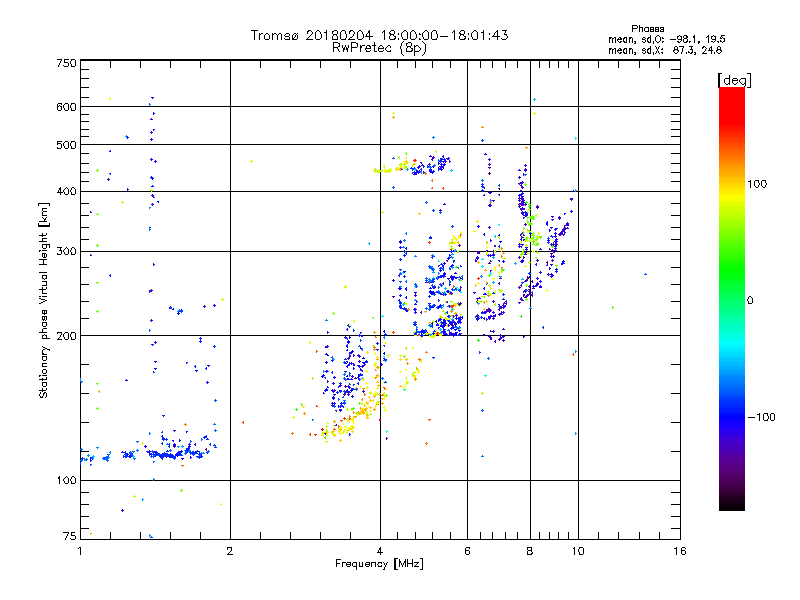
Task: Click the colorbar tick label '100' beside the color scale
Action: (757, 184)
